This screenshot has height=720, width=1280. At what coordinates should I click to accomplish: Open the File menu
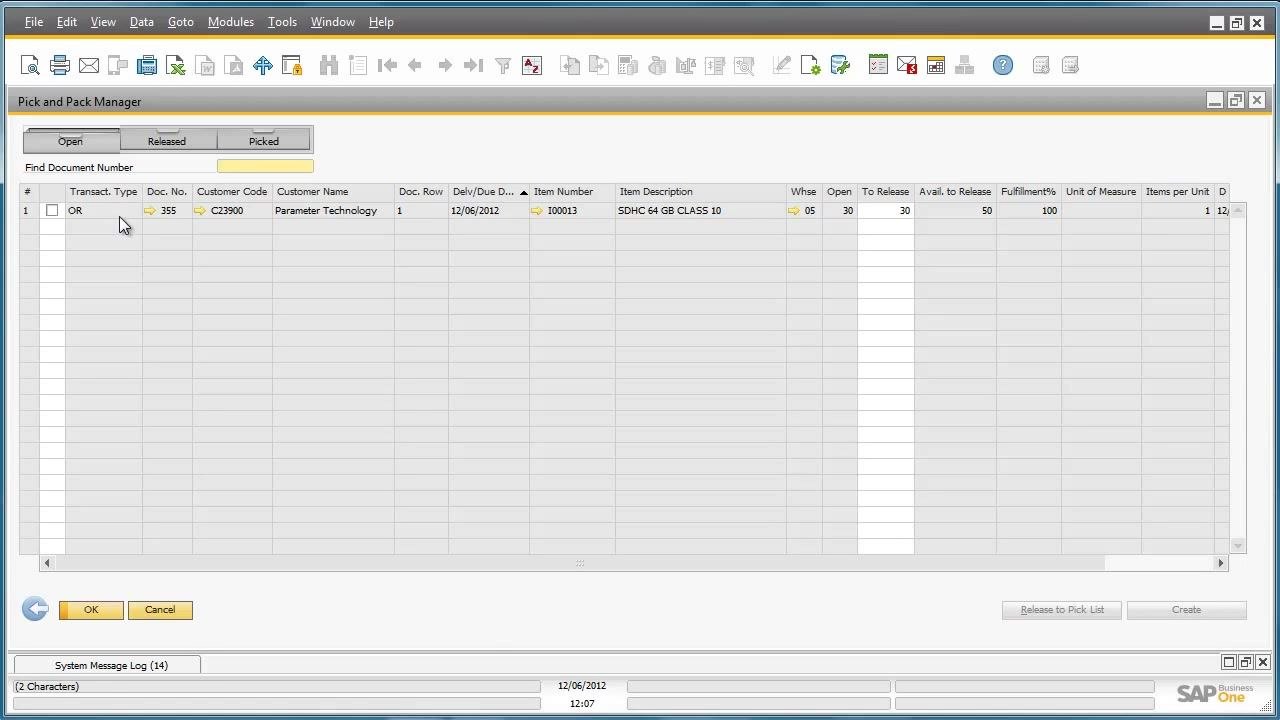(33, 22)
